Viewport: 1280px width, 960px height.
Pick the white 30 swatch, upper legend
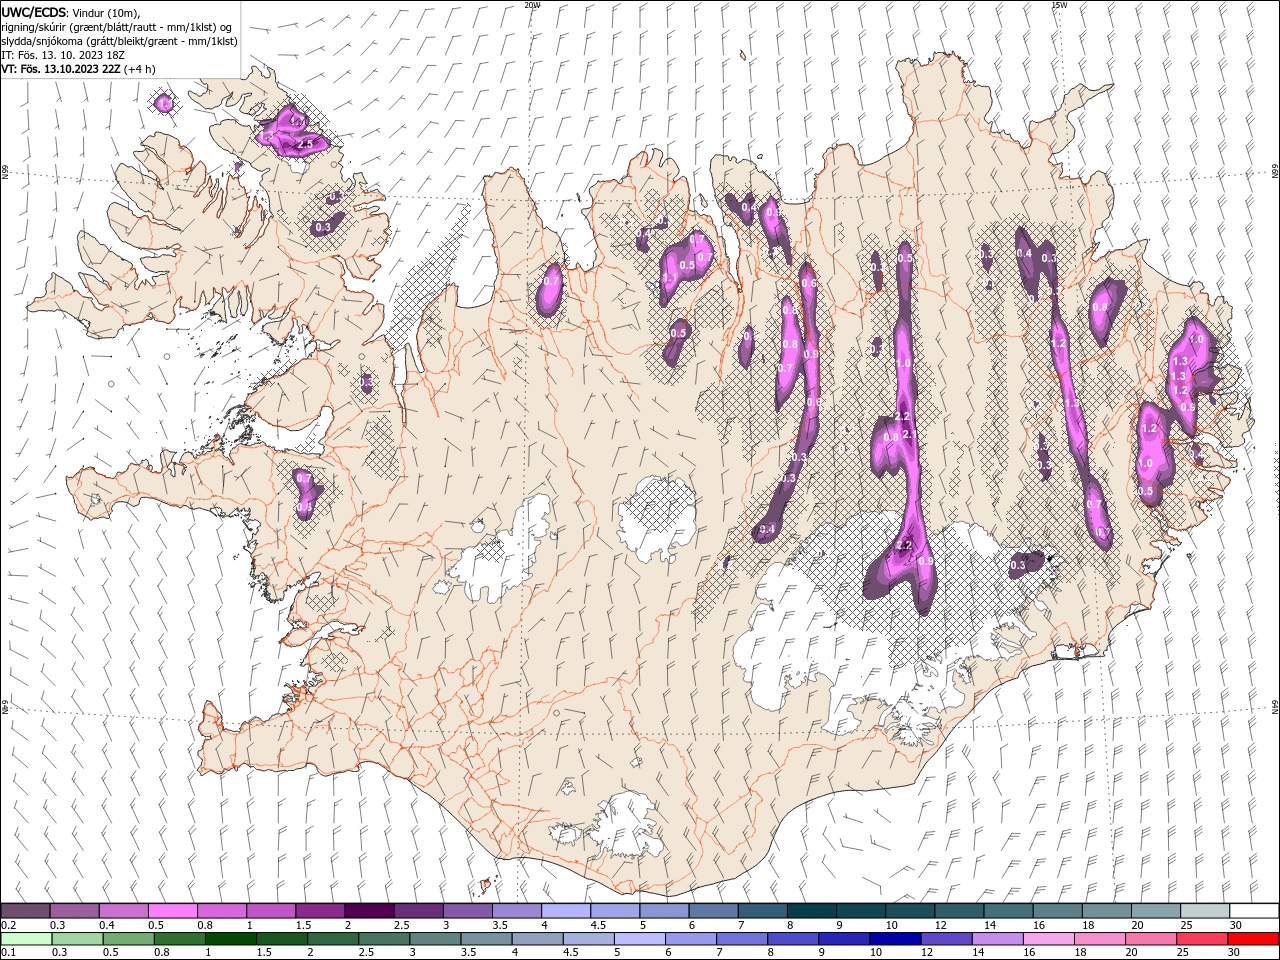point(1255,911)
